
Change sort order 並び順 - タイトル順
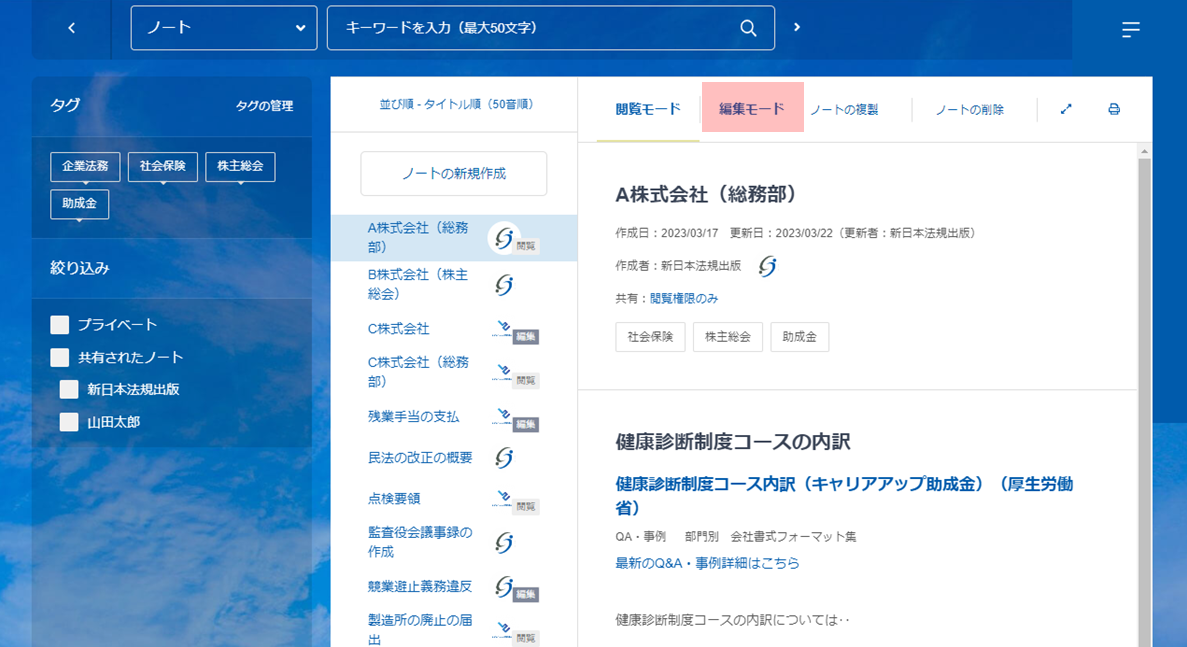(456, 104)
